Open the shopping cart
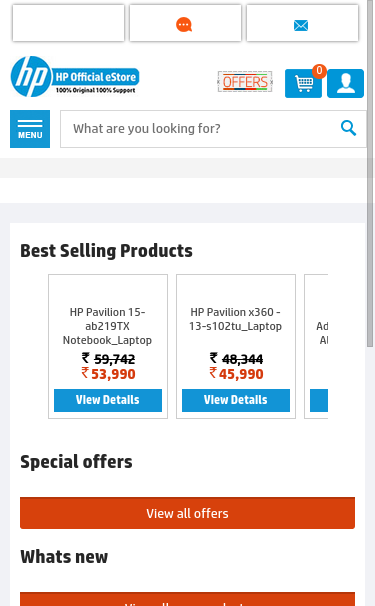 (303, 83)
